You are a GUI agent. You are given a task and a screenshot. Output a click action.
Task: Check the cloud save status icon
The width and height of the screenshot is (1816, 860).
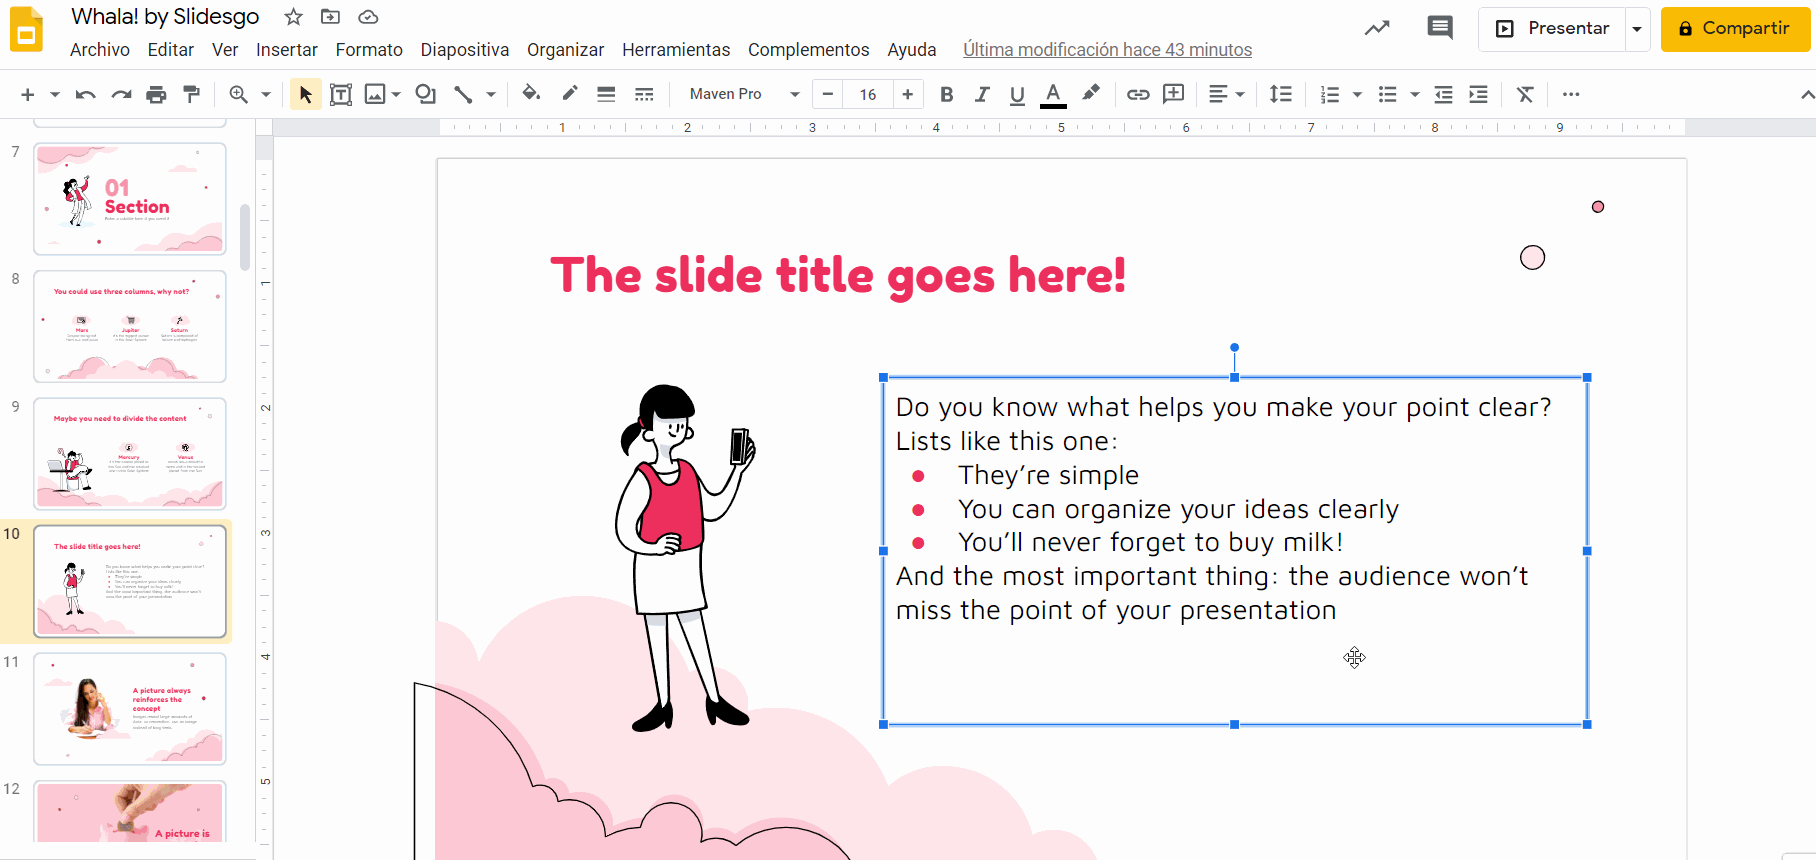point(368,17)
